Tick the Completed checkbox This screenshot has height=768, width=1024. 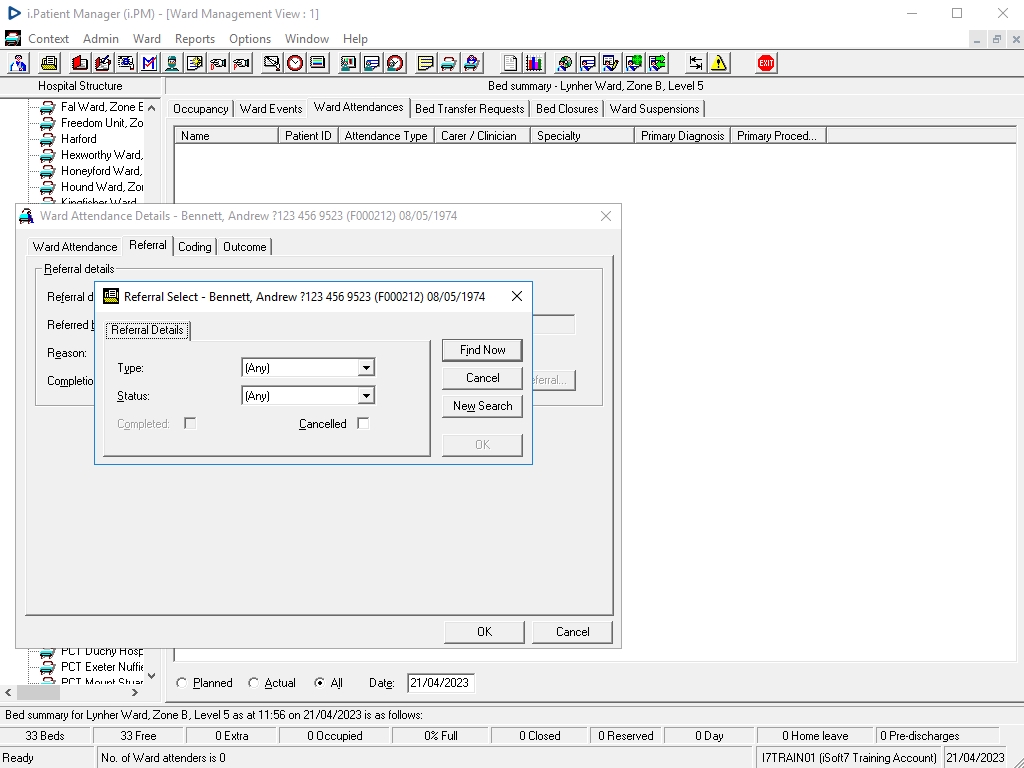click(x=190, y=424)
